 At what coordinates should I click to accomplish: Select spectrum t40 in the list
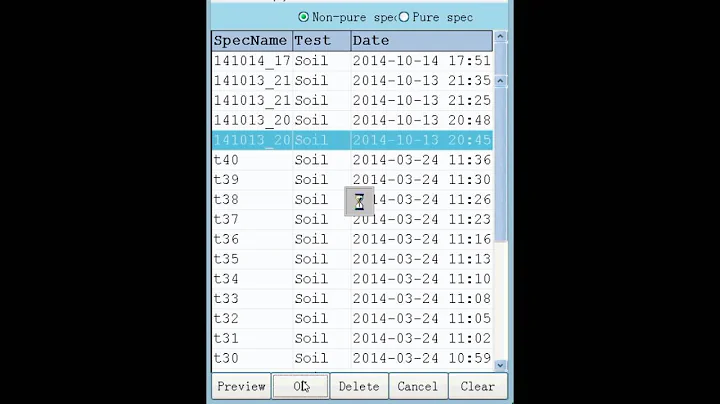(352, 160)
